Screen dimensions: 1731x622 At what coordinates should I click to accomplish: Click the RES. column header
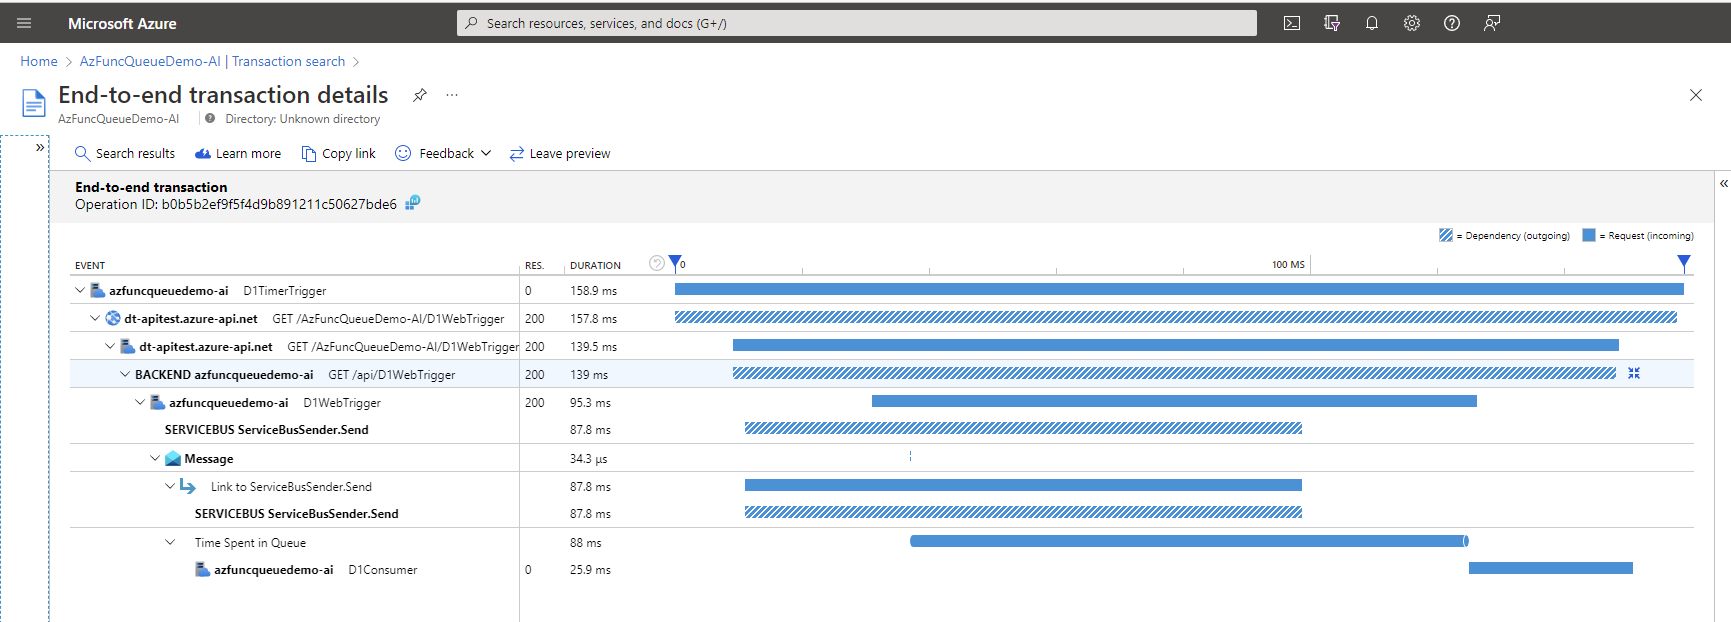tap(534, 265)
